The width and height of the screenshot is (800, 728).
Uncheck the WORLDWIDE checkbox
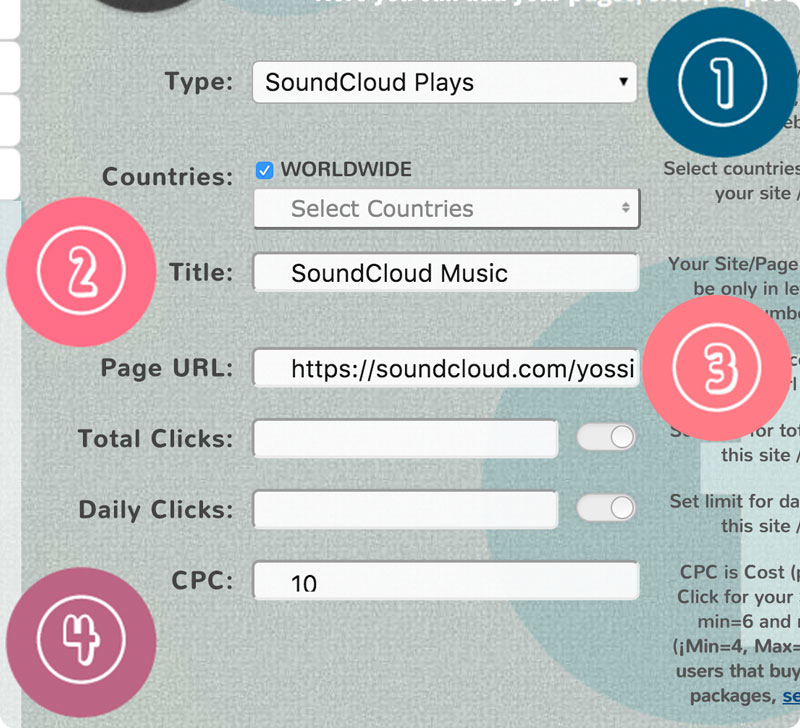263,169
